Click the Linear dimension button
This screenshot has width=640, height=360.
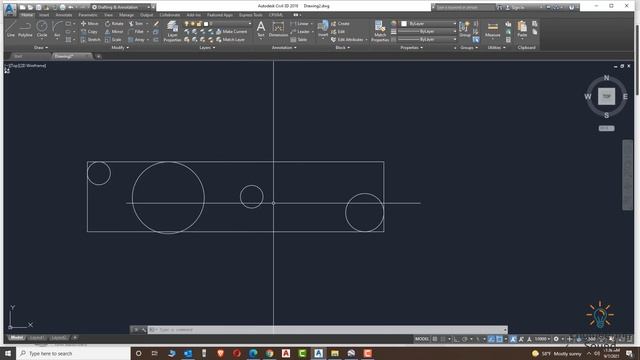pos(300,24)
